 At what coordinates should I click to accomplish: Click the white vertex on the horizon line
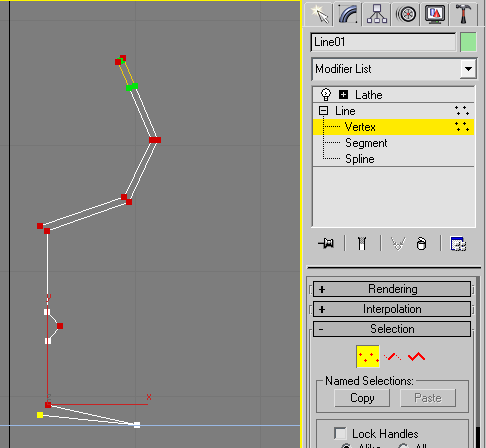pyautogui.click(x=137, y=425)
